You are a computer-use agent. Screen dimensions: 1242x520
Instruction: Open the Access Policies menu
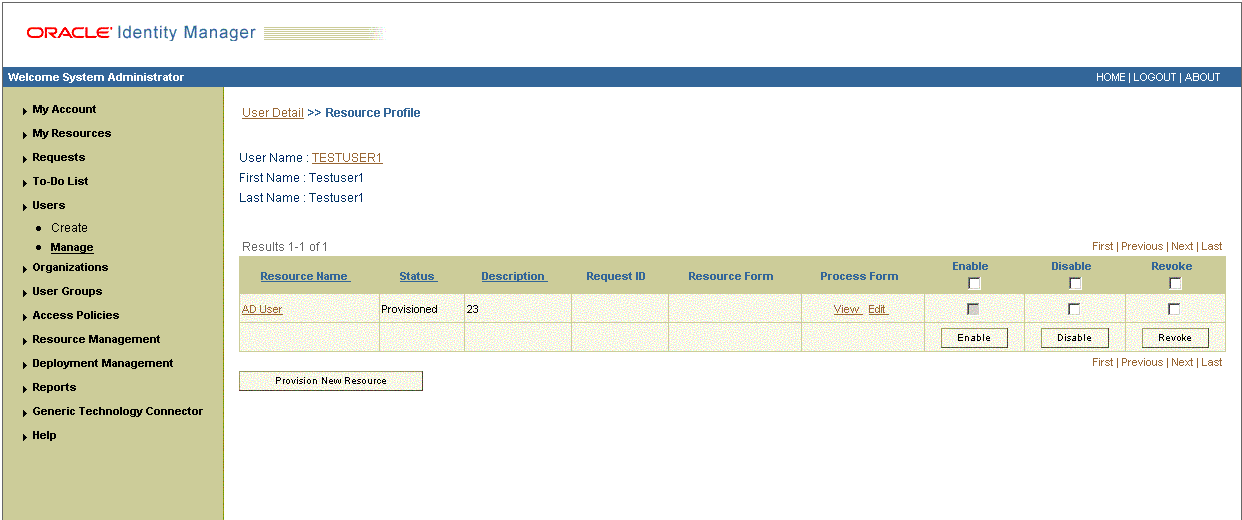coord(76,315)
